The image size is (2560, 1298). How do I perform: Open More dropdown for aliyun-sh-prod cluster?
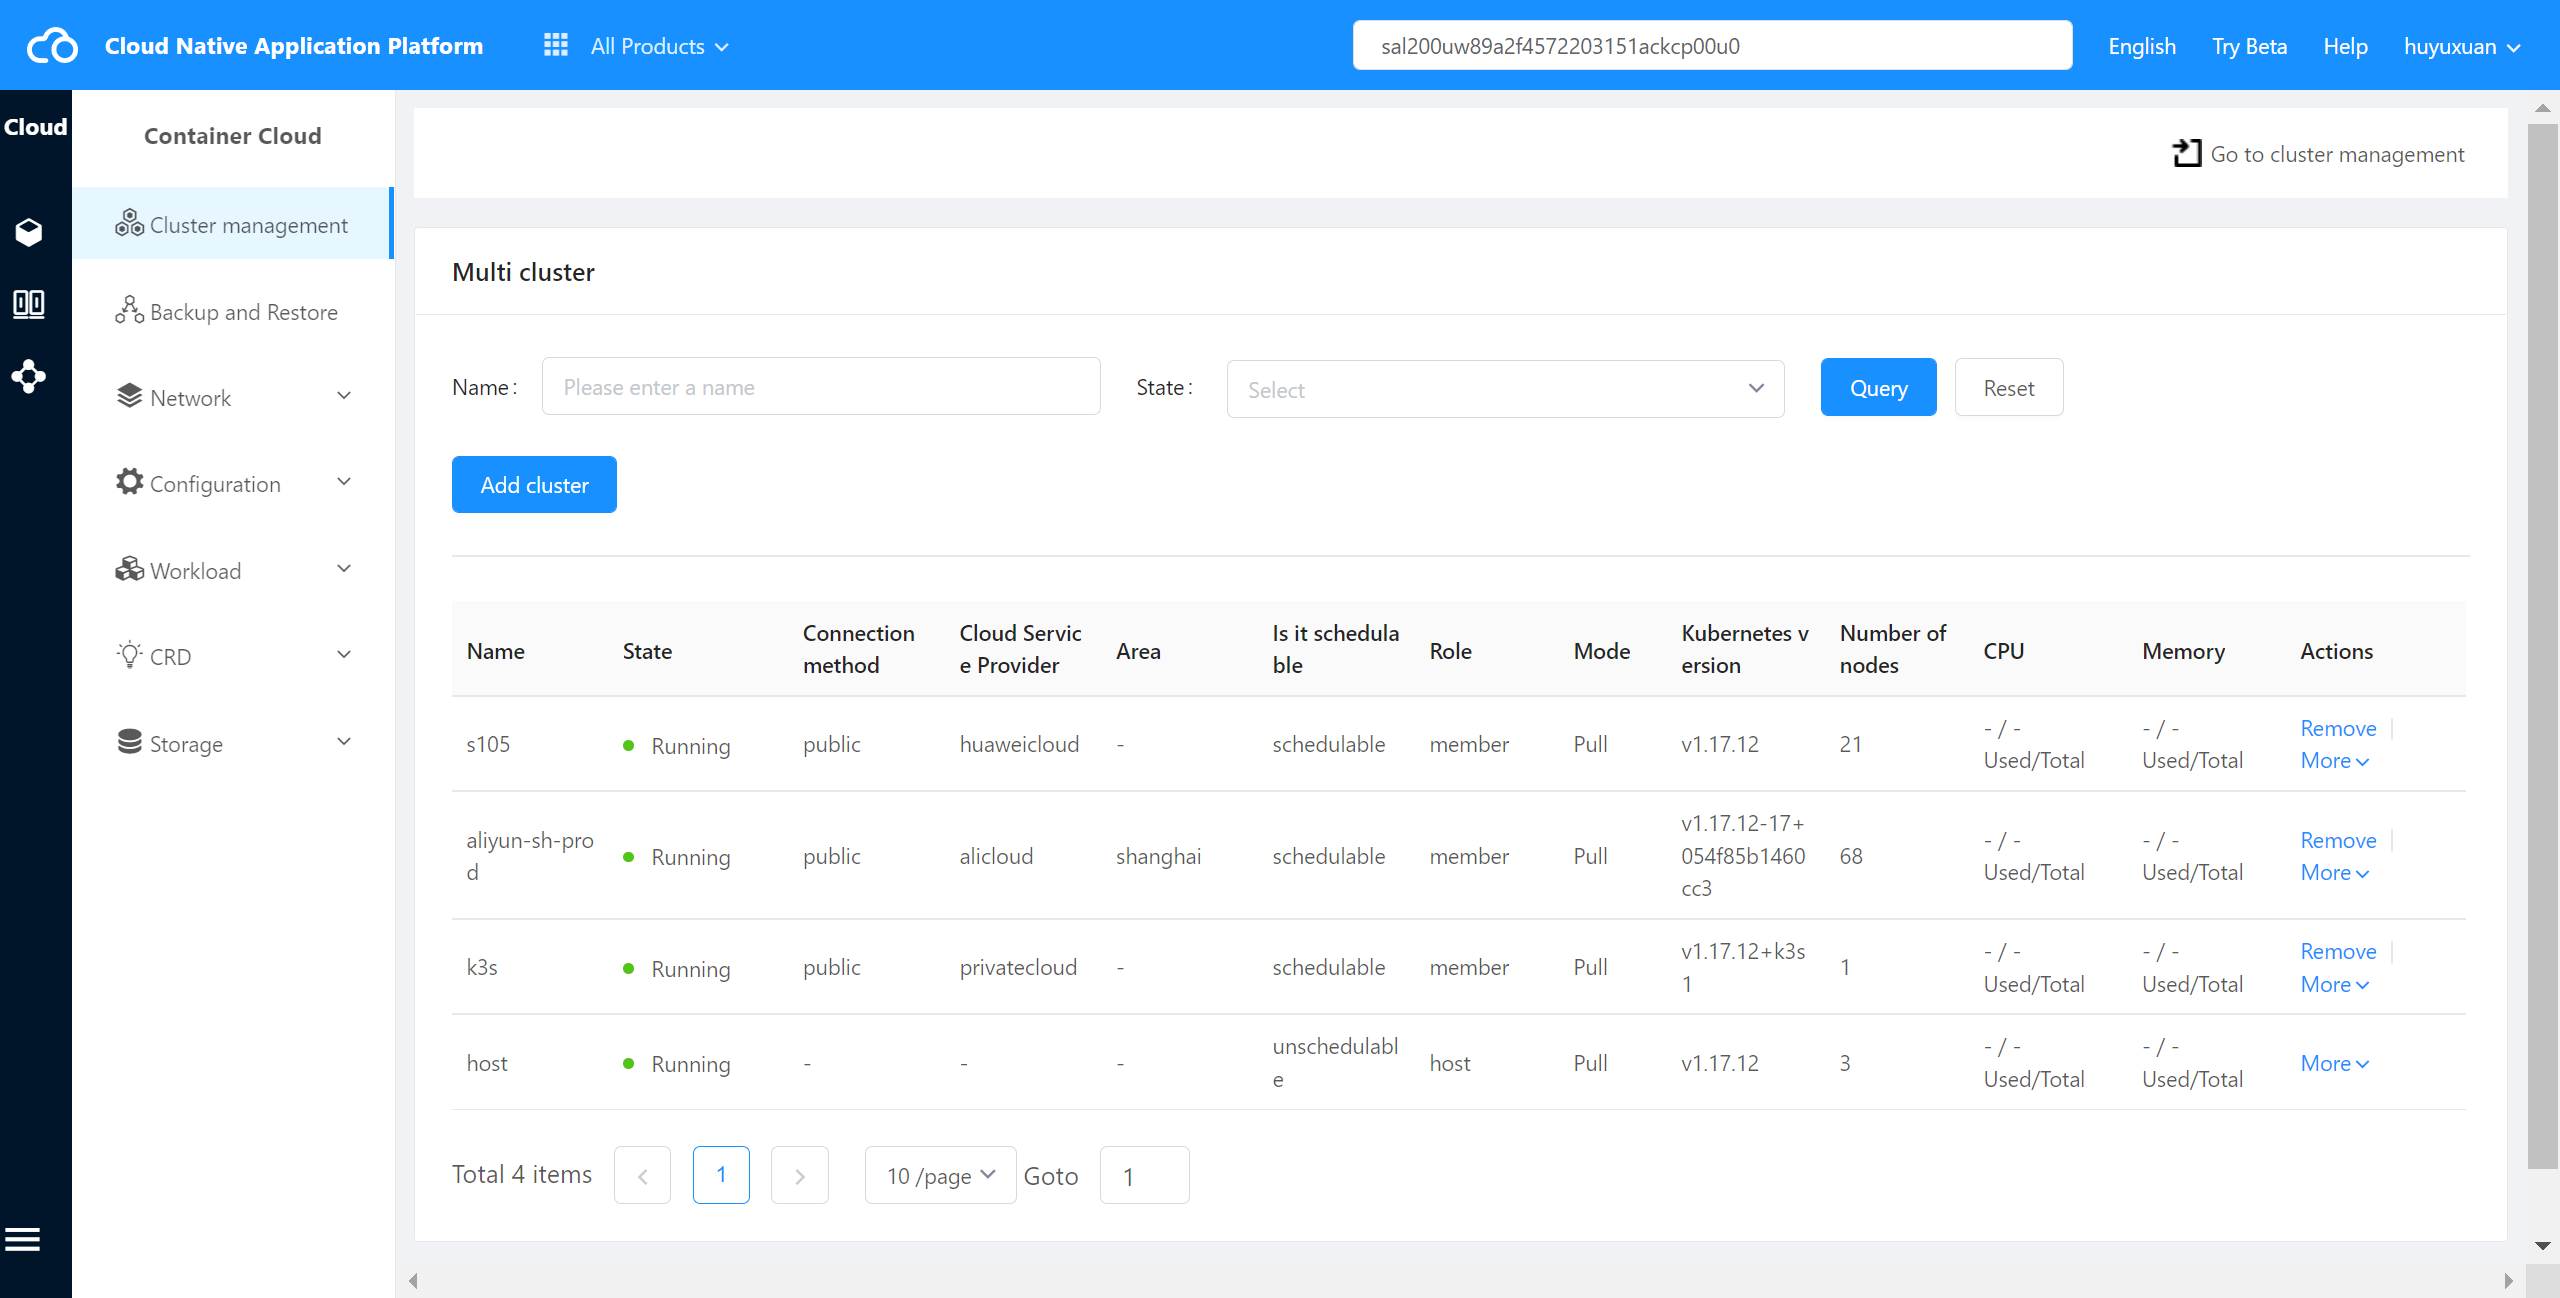point(2335,873)
